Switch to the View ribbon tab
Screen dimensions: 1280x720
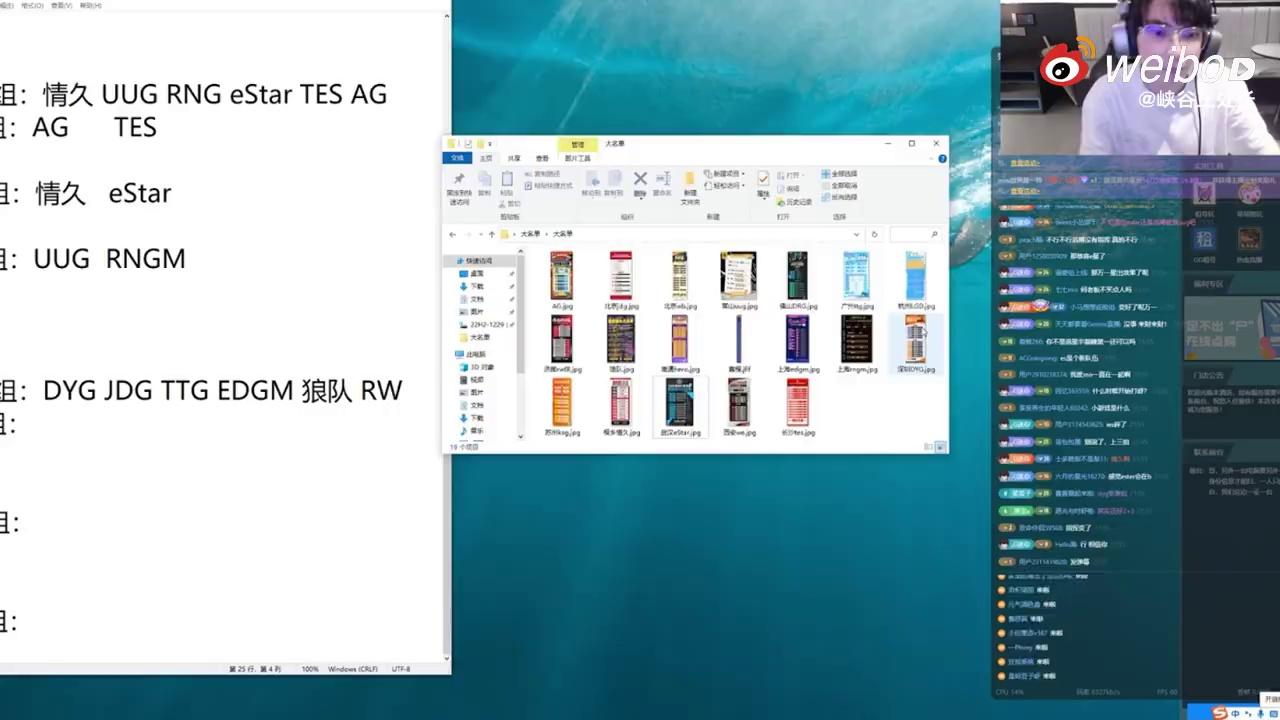pyautogui.click(x=542, y=158)
